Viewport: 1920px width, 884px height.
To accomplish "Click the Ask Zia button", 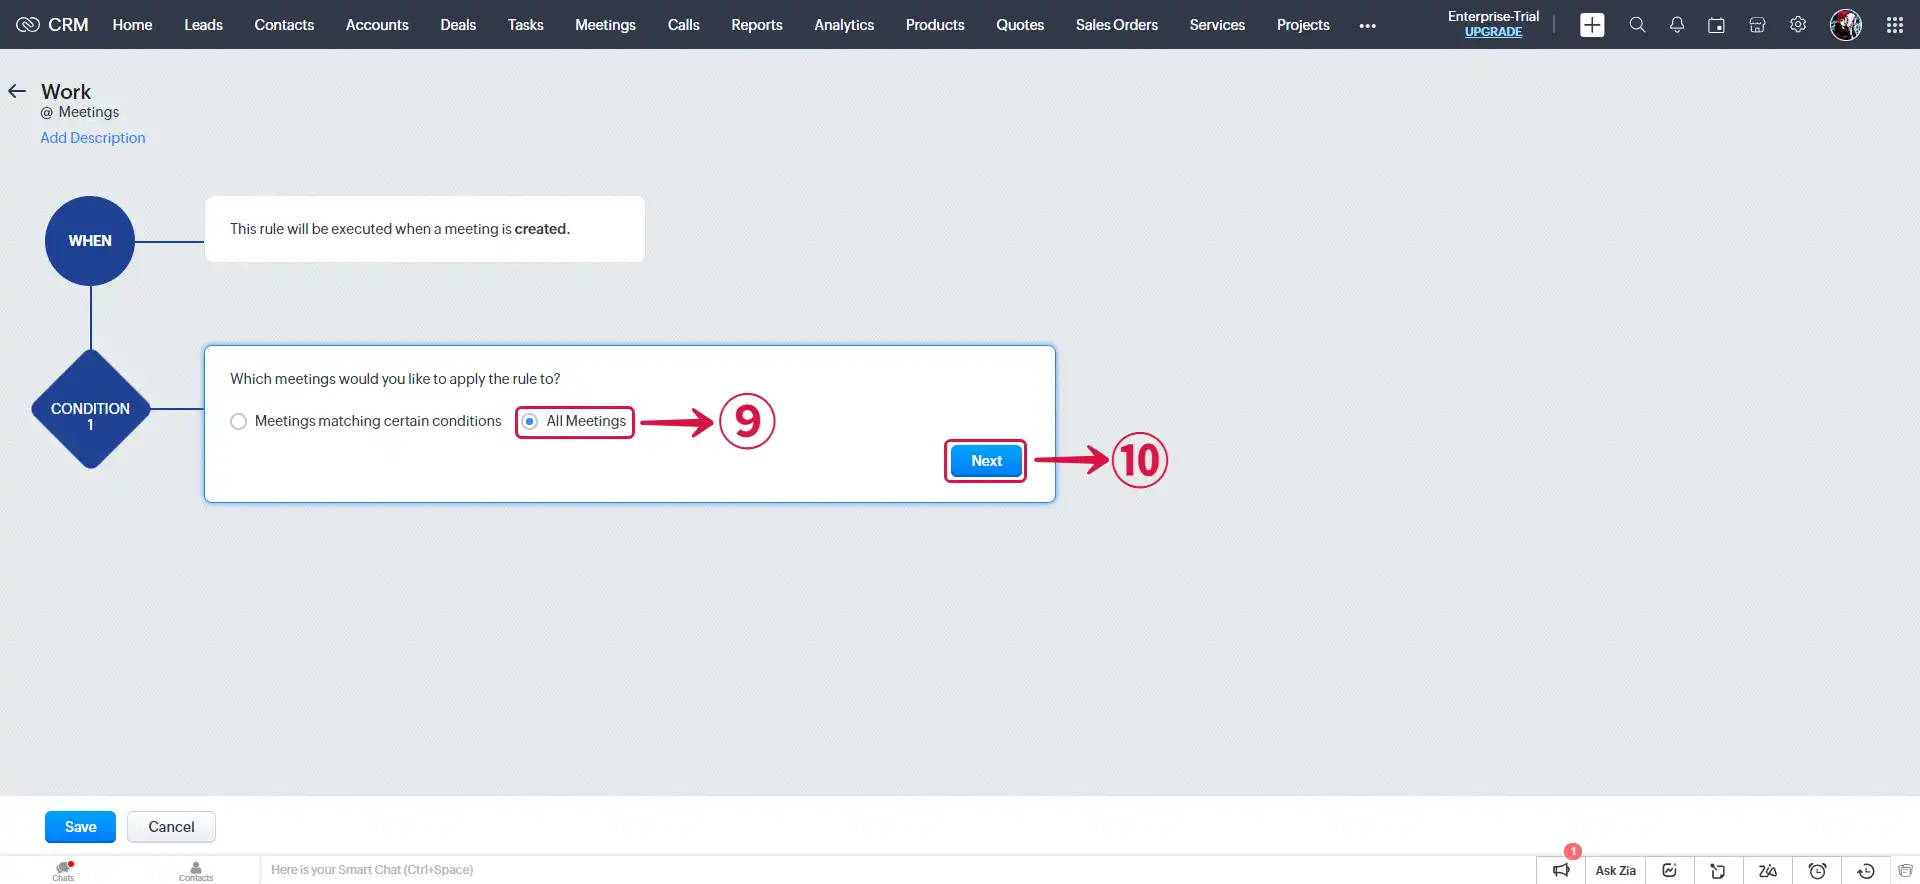I will point(1615,870).
